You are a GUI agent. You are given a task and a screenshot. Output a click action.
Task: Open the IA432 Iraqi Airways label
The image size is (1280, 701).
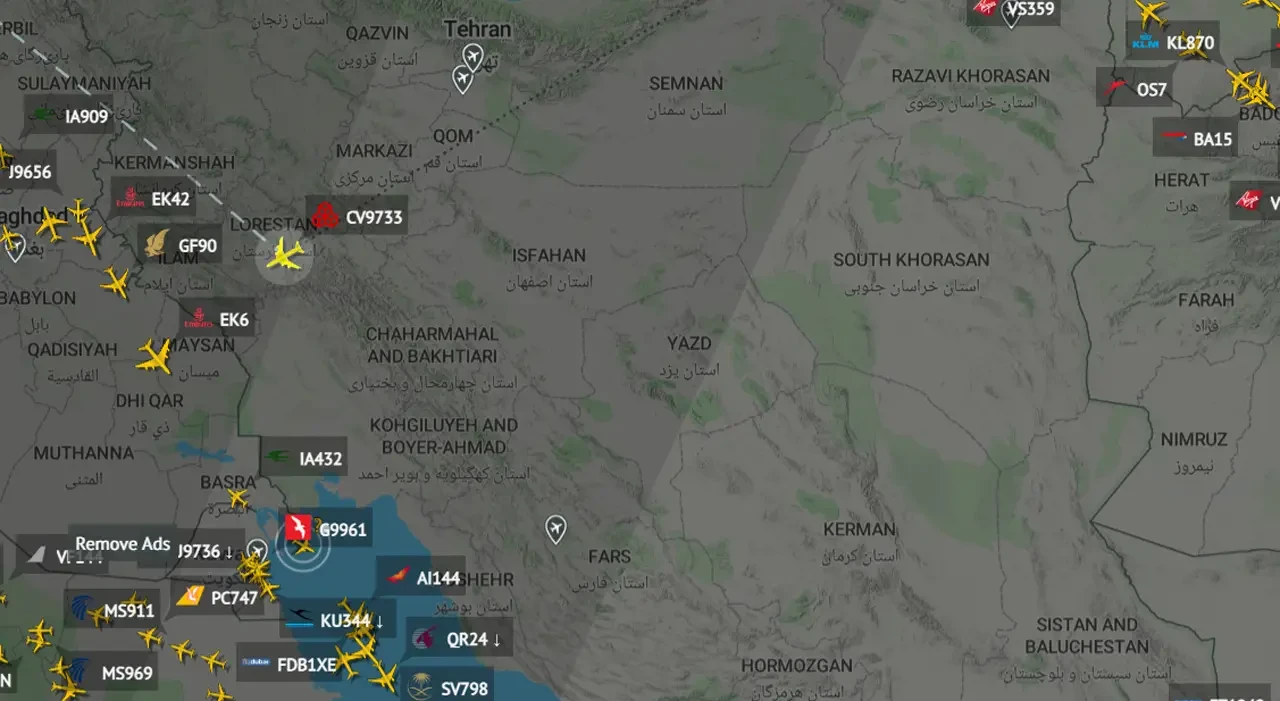click(304, 459)
